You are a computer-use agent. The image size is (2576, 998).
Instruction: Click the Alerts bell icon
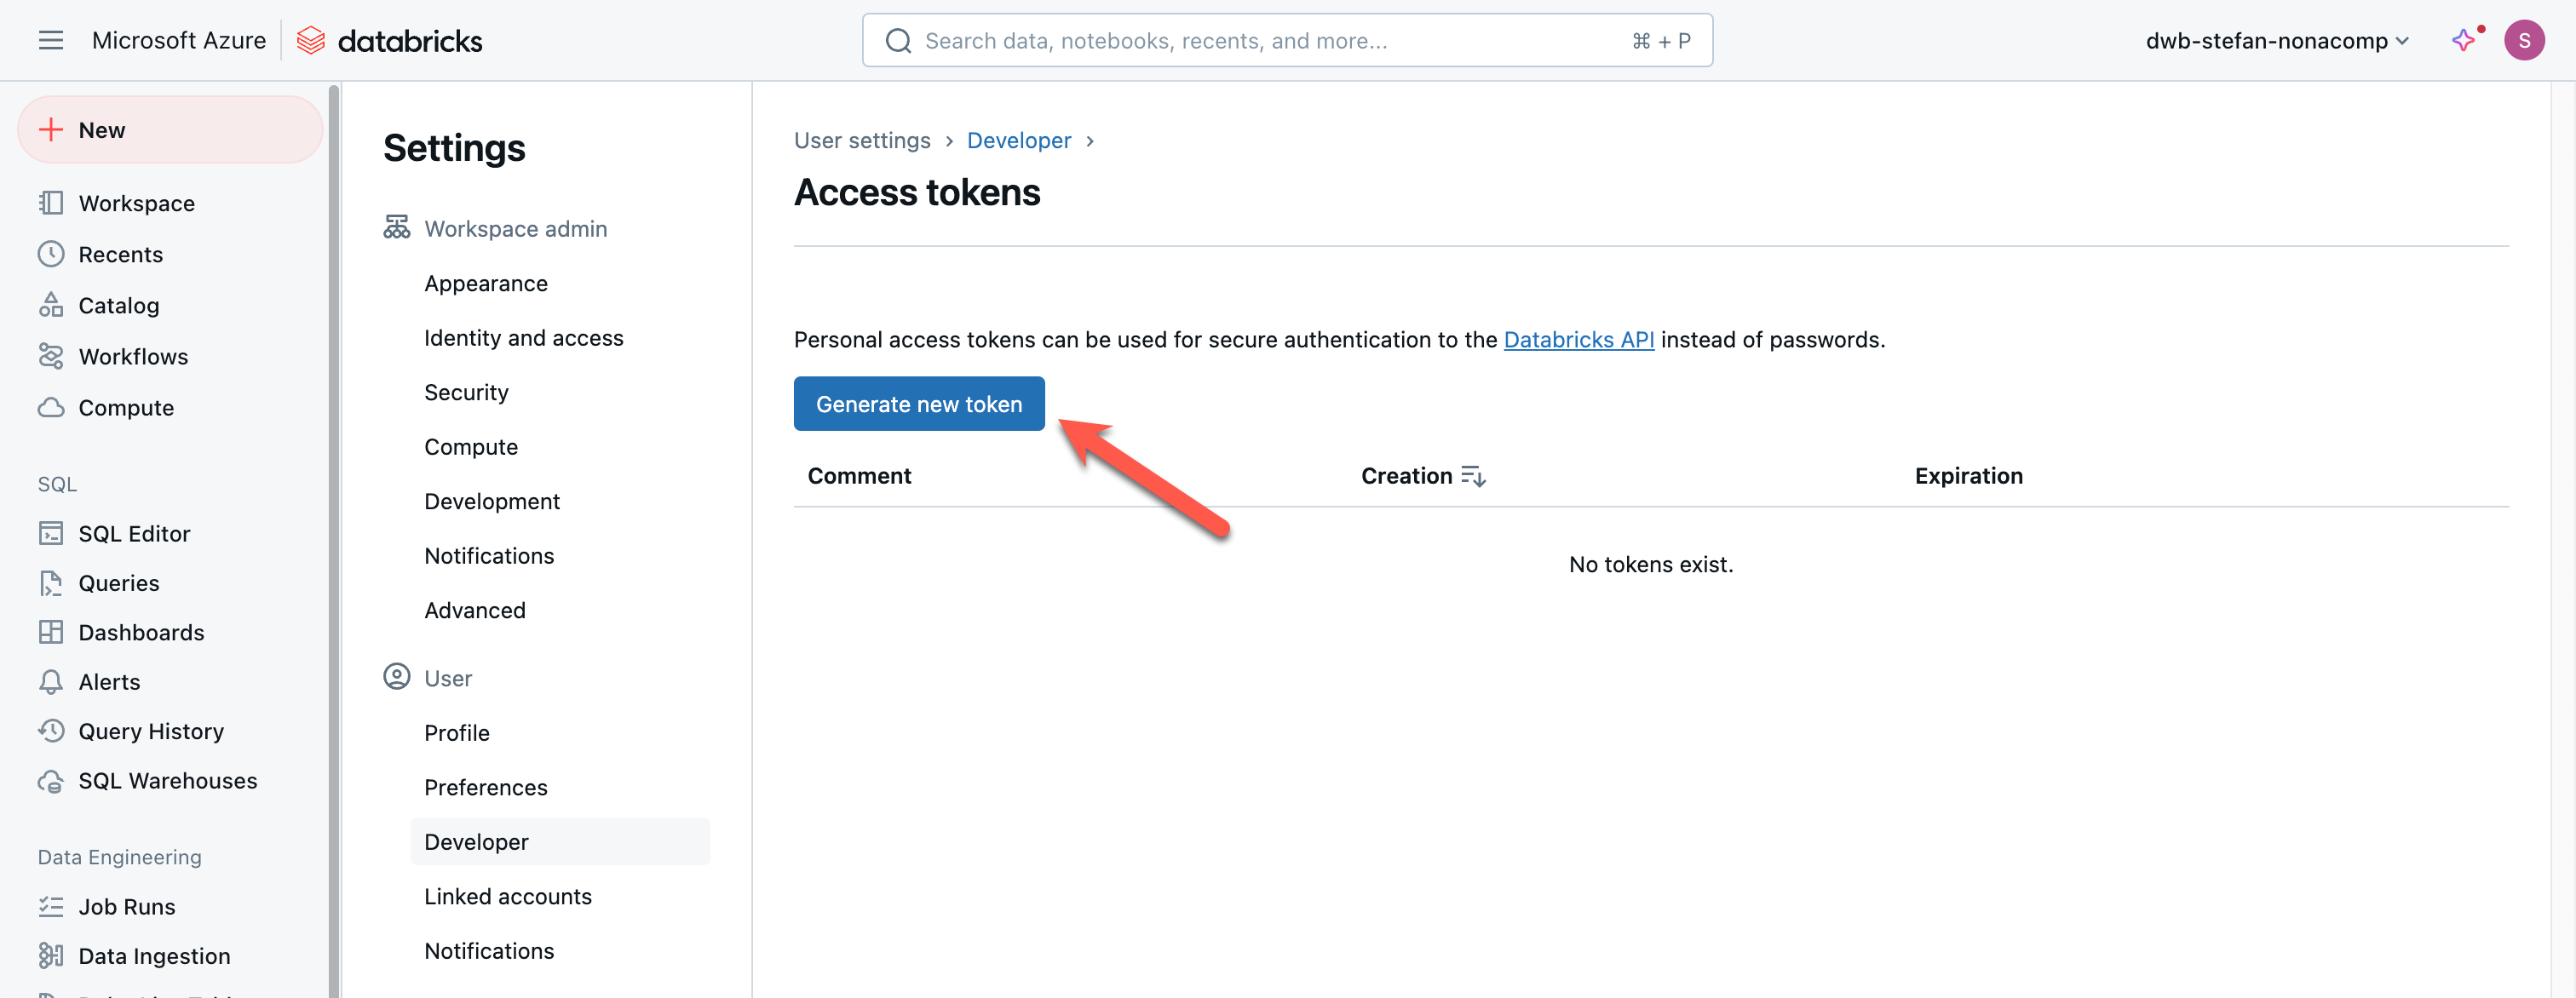[x=51, y=681]
